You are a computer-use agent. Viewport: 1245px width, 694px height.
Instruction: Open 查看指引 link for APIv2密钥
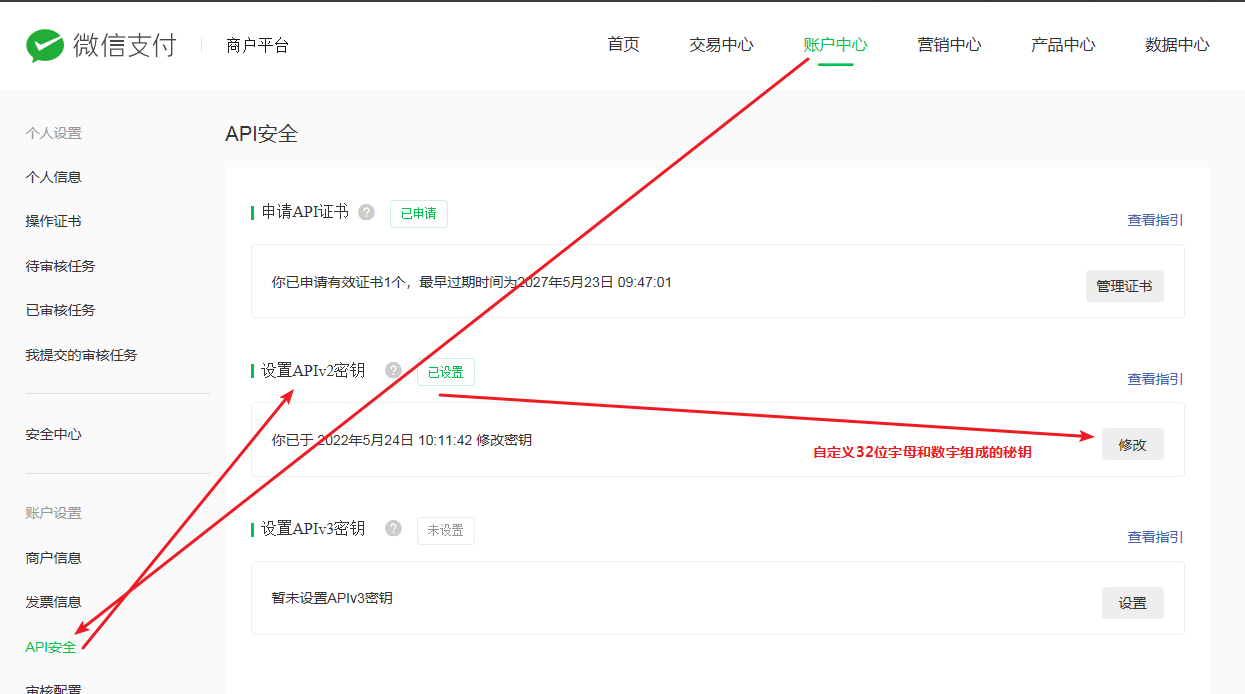1155,379
